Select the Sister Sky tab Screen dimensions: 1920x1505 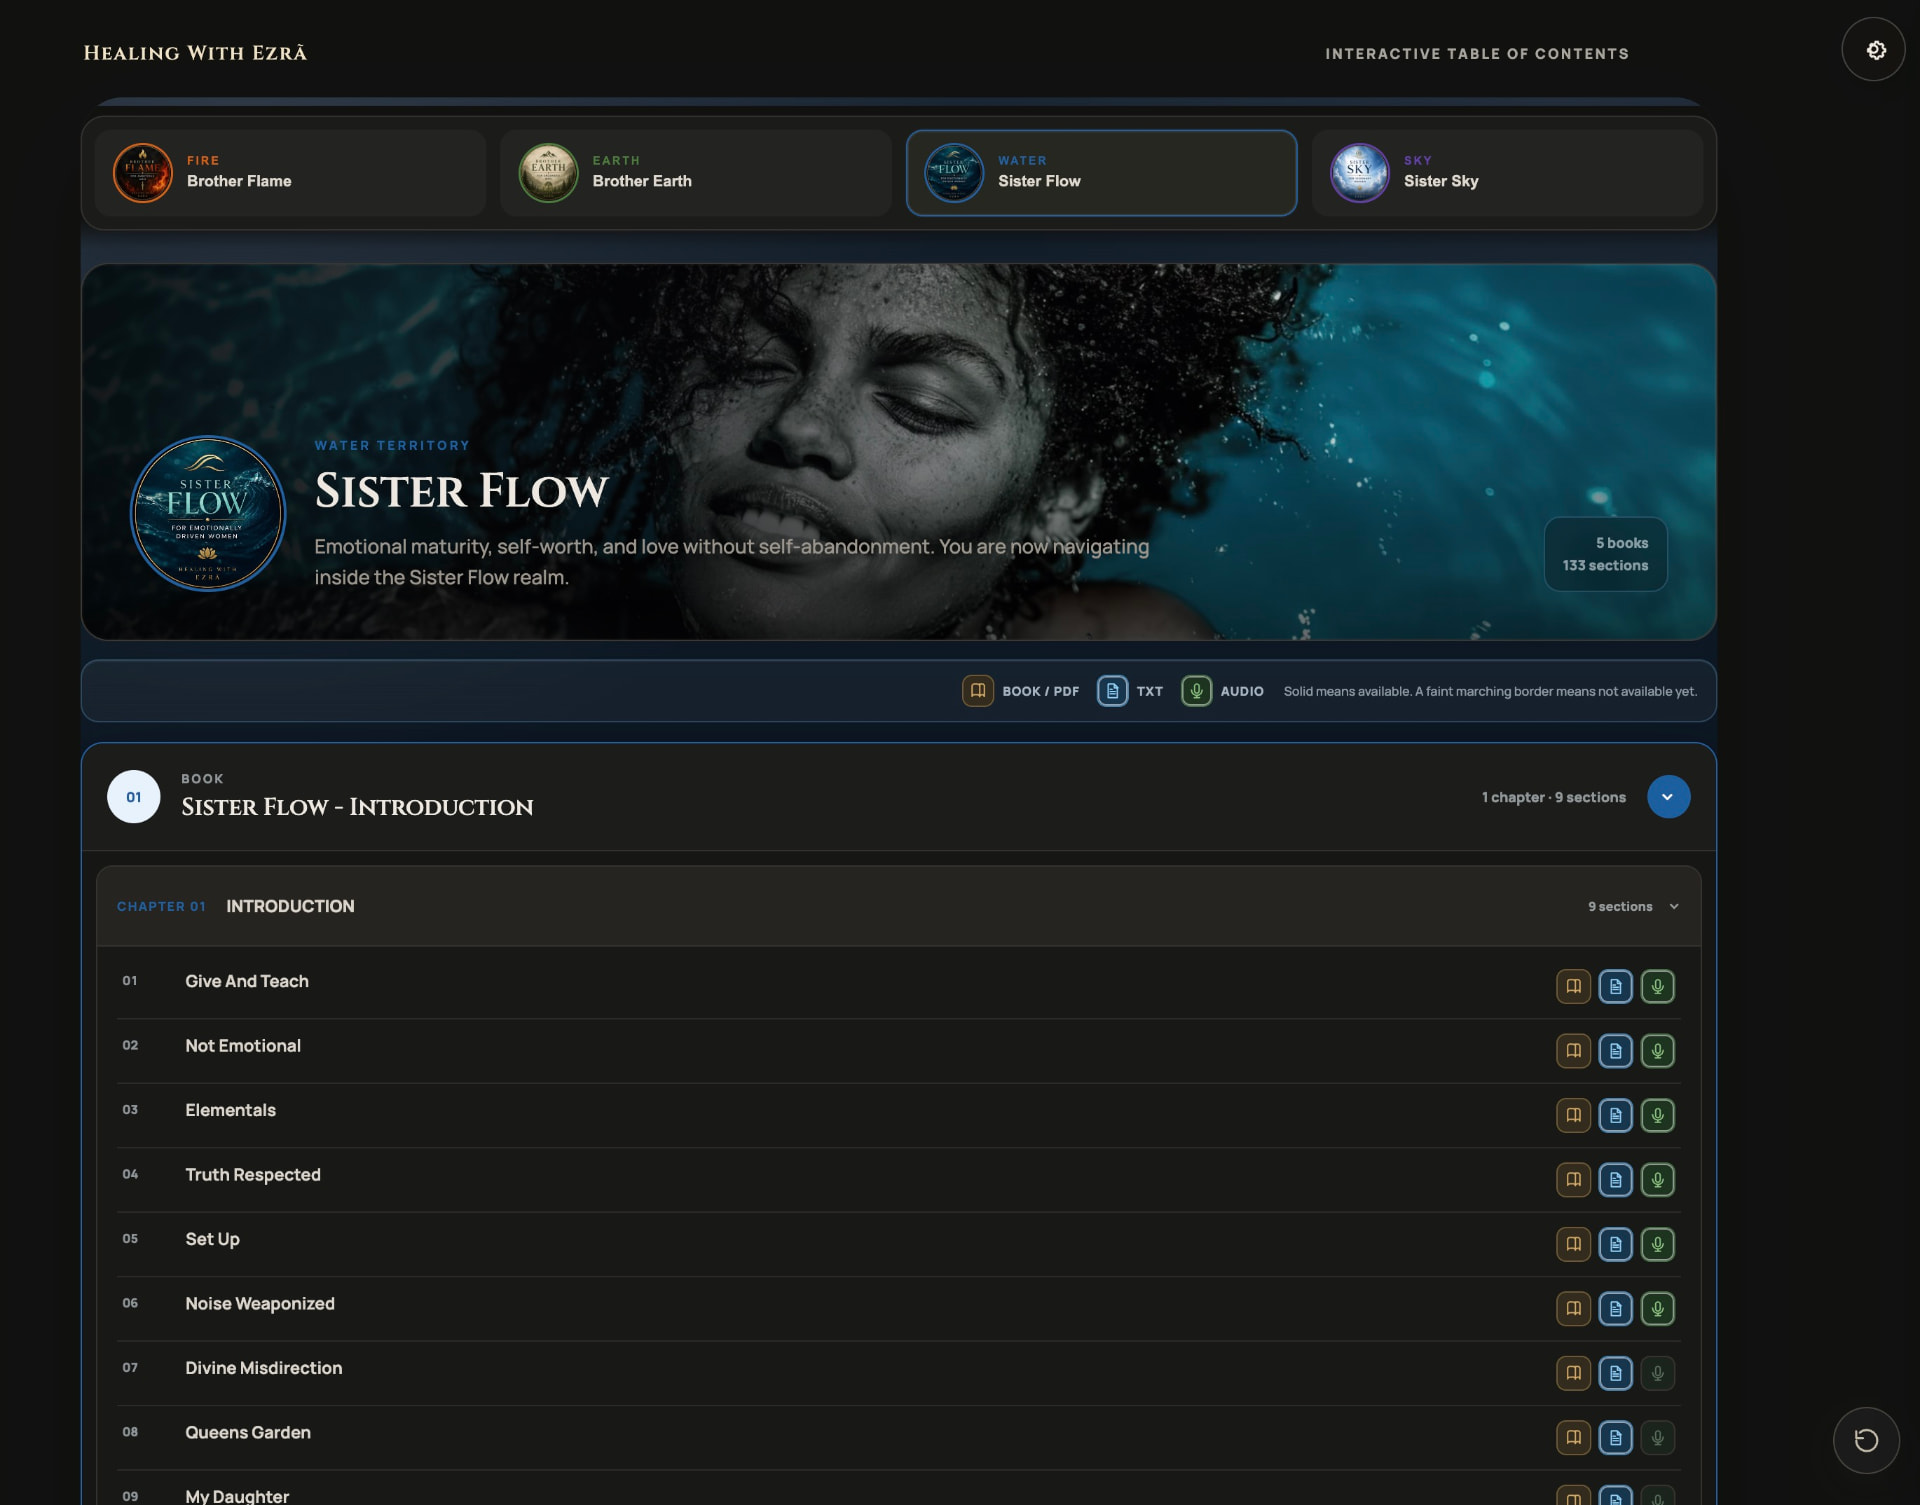[1507, 173]
